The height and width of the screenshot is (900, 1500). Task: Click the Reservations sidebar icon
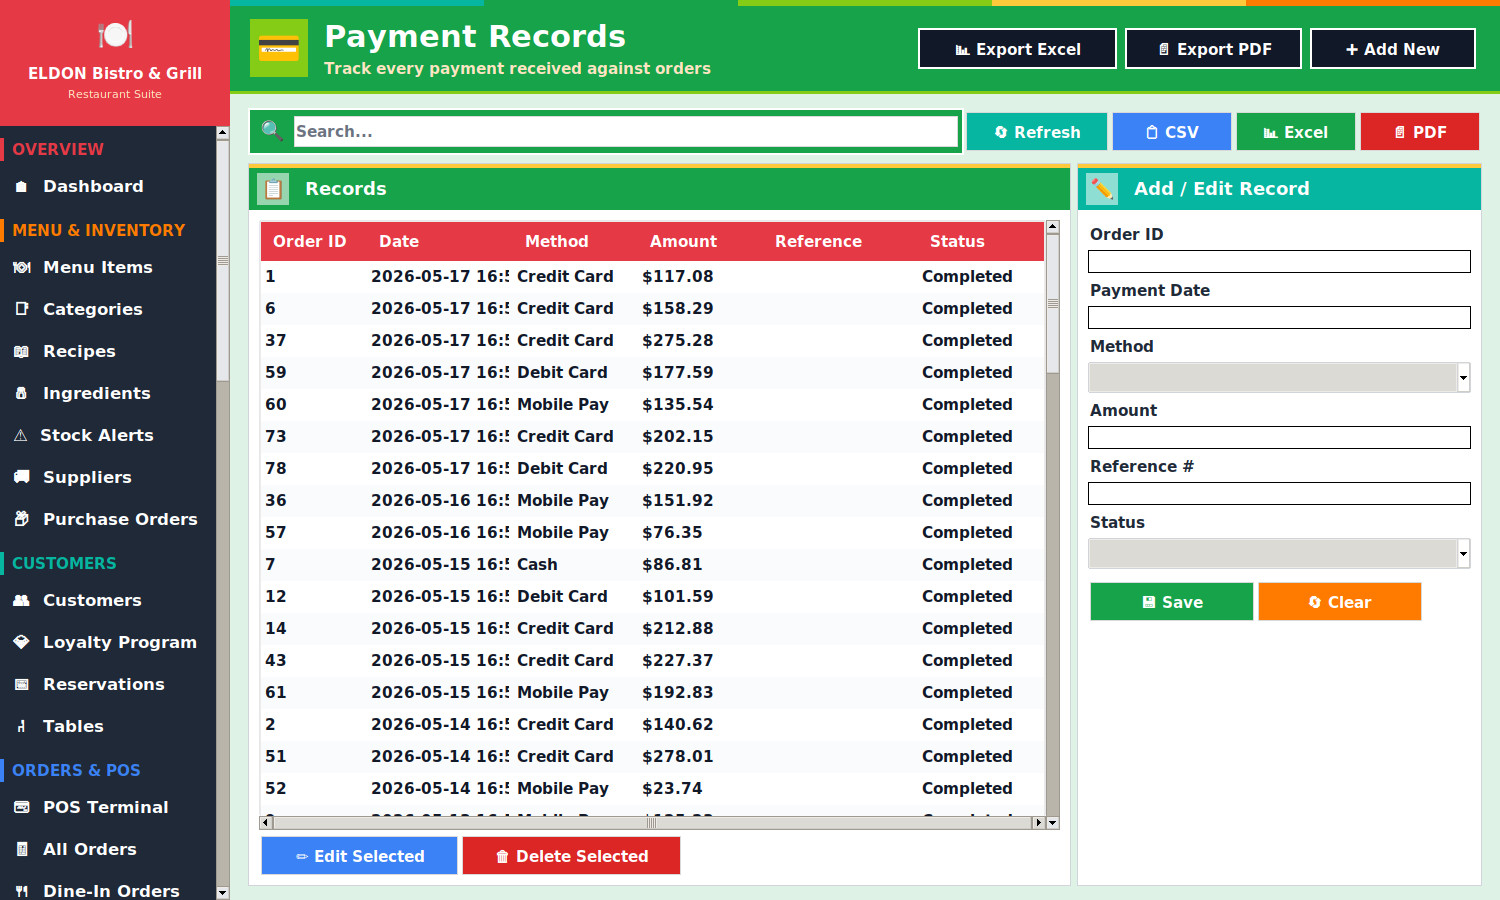point(21,685)
